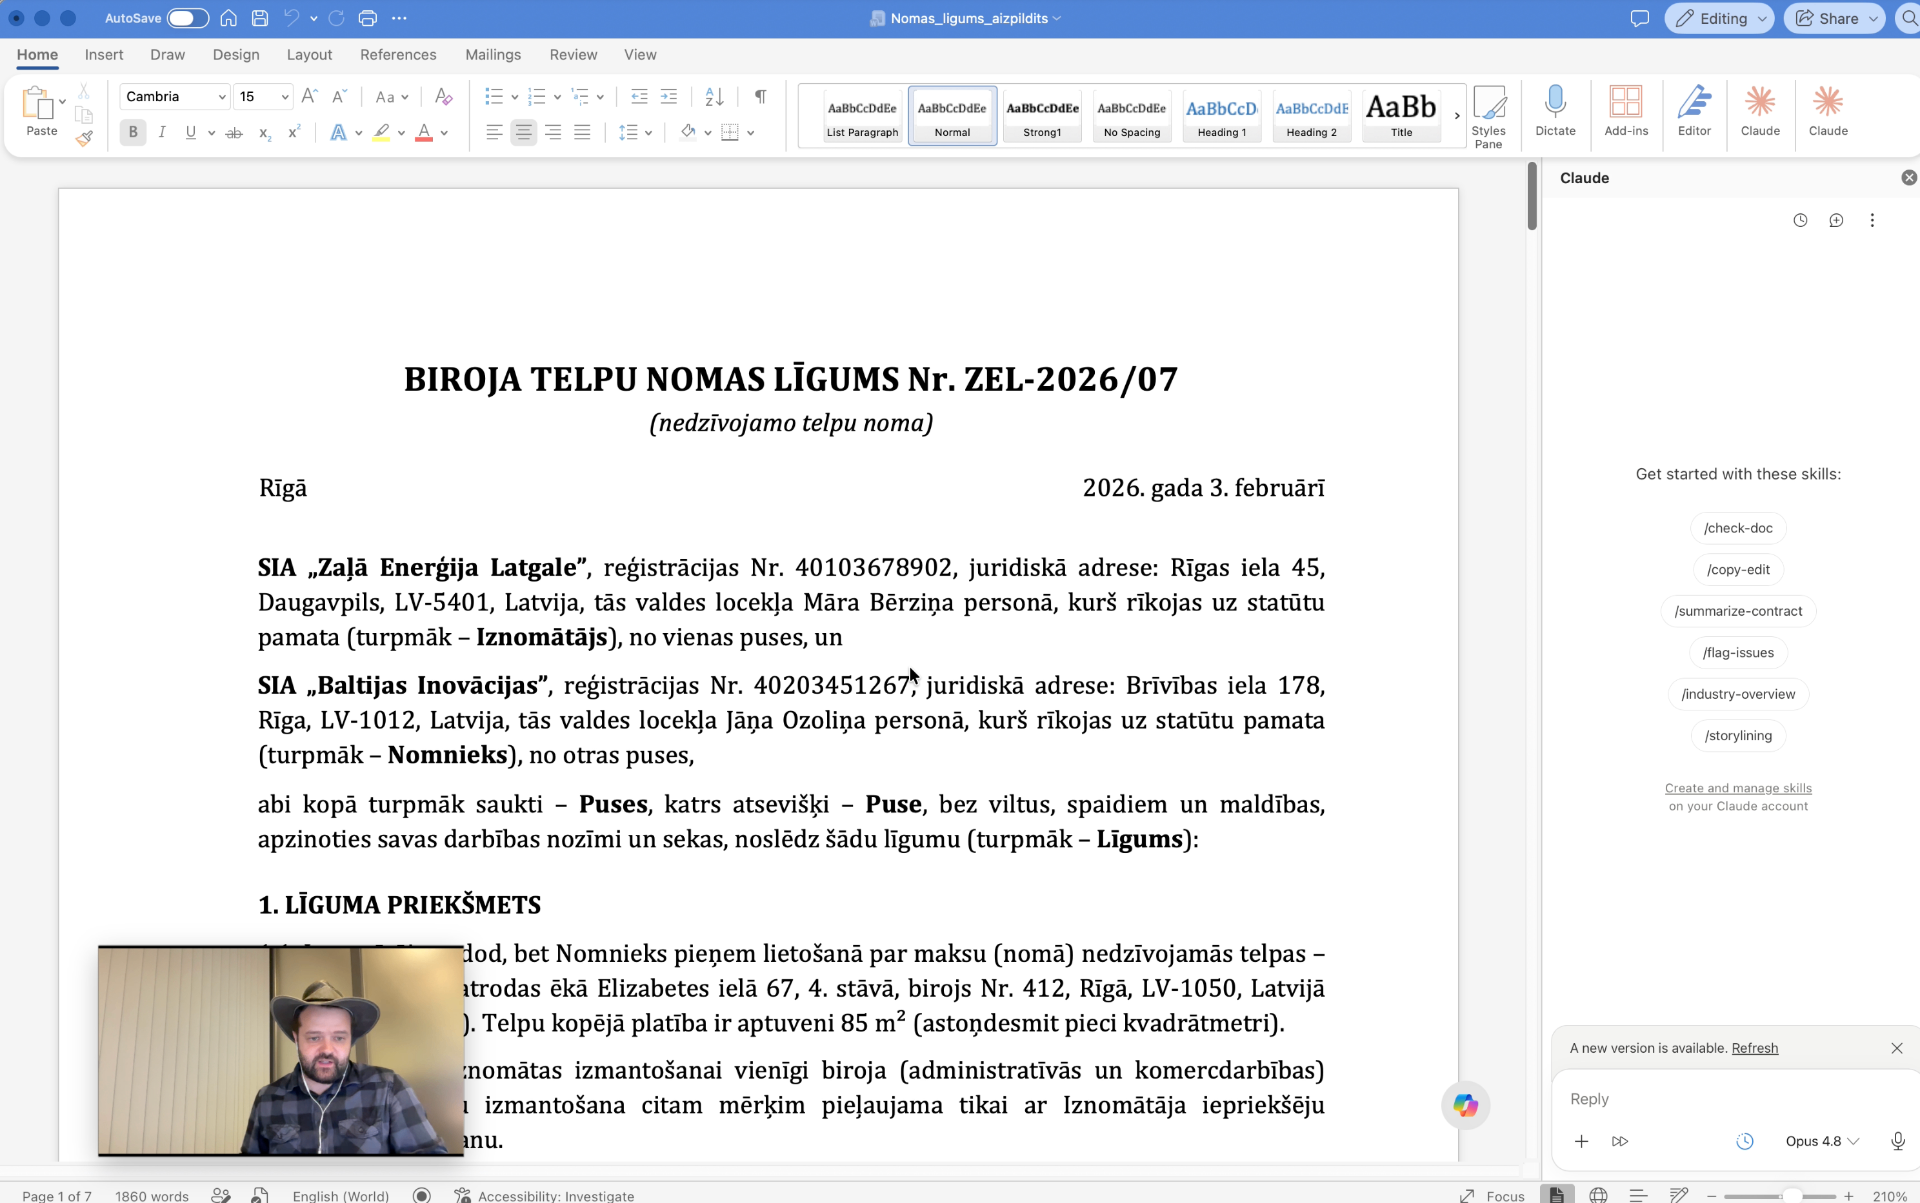This screenshot has height=1203, width=1920.
Task: Clear all formatting icon
Action: click(x=443, y=97)
